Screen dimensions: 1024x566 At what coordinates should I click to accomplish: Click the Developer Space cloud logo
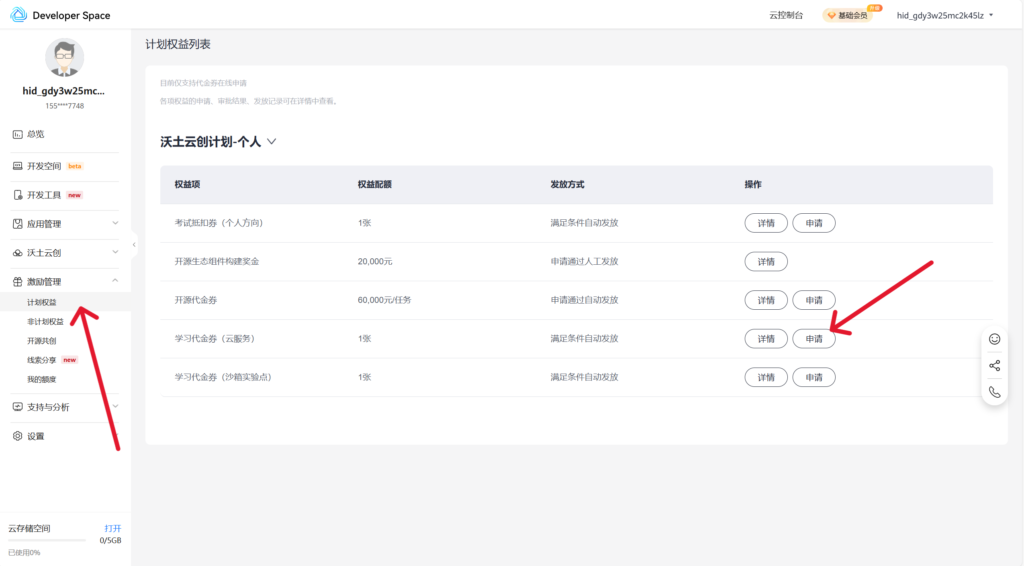point(18,14)
